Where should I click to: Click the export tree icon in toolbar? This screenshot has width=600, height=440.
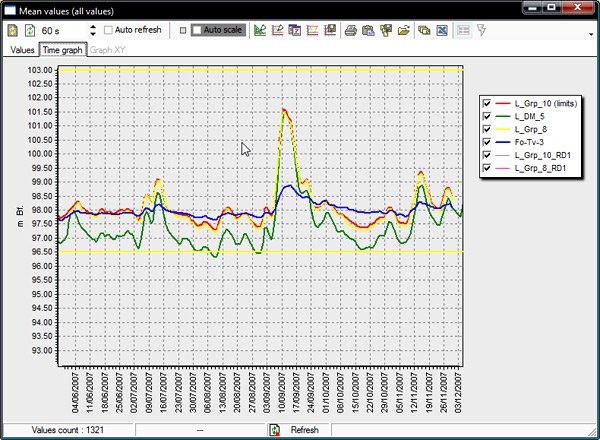(386, 30)
